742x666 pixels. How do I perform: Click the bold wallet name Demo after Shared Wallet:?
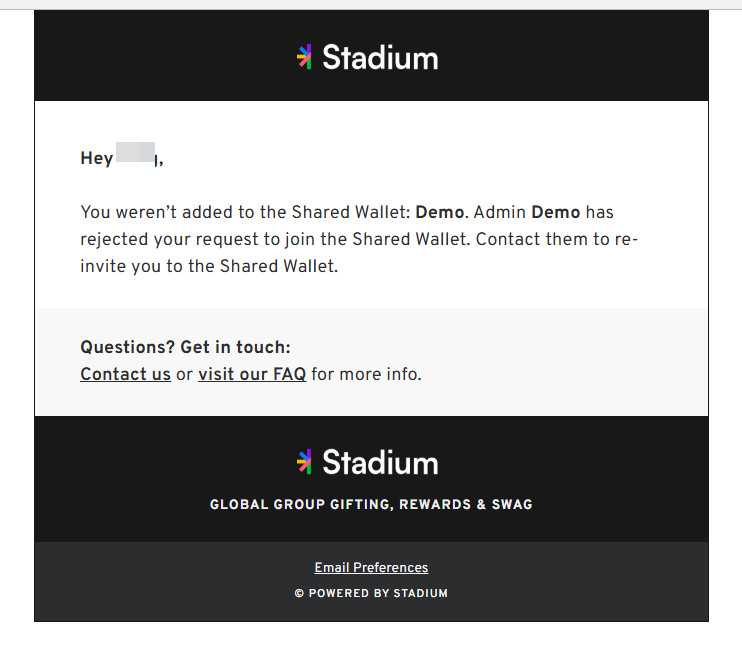tap(440, 212)
